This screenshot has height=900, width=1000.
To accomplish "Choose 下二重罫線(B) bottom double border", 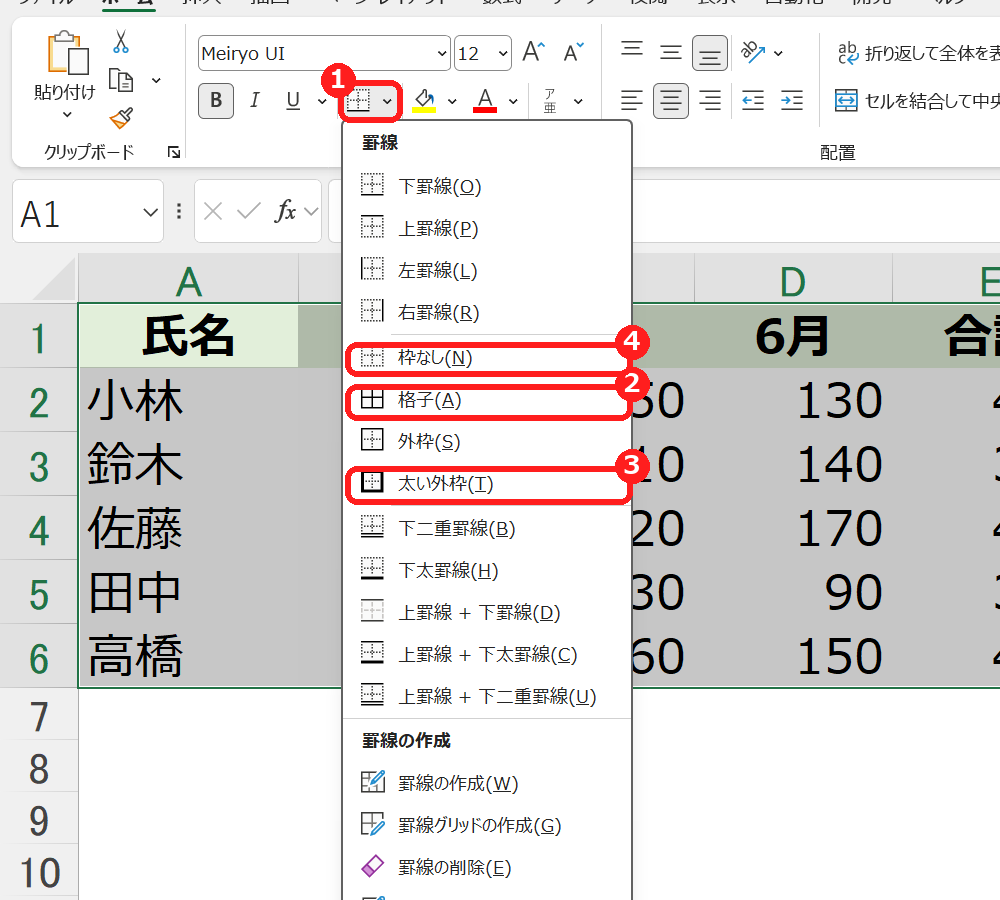I will click(x=487, y=529).
